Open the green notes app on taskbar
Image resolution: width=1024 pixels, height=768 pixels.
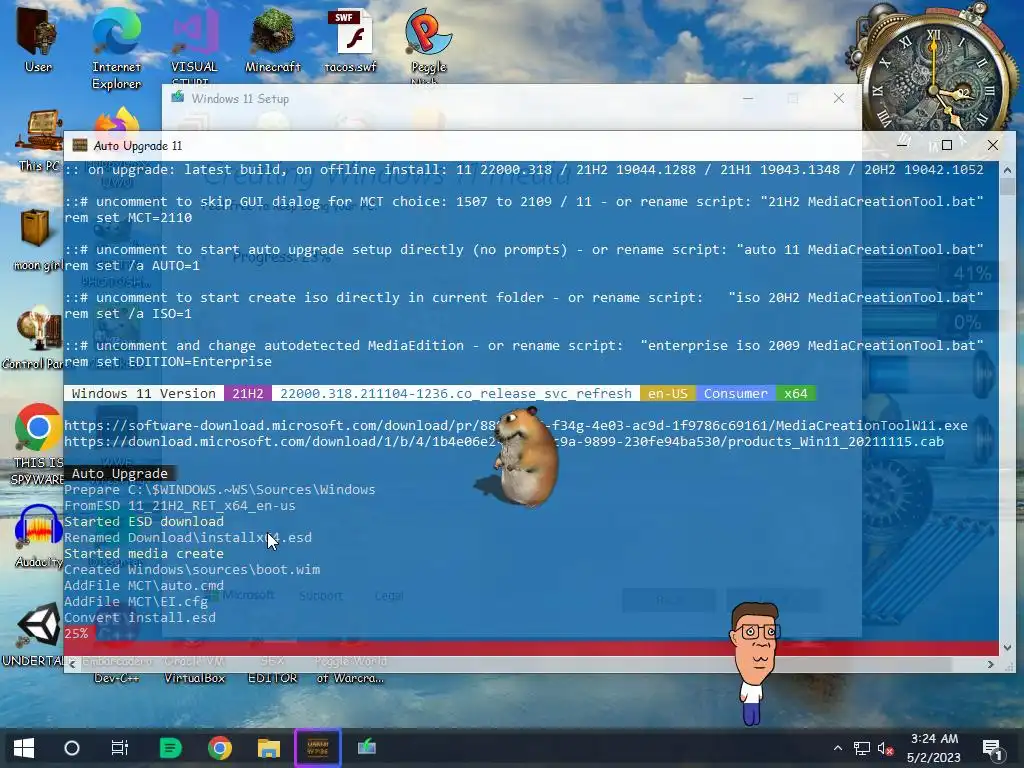click(170, 748)
